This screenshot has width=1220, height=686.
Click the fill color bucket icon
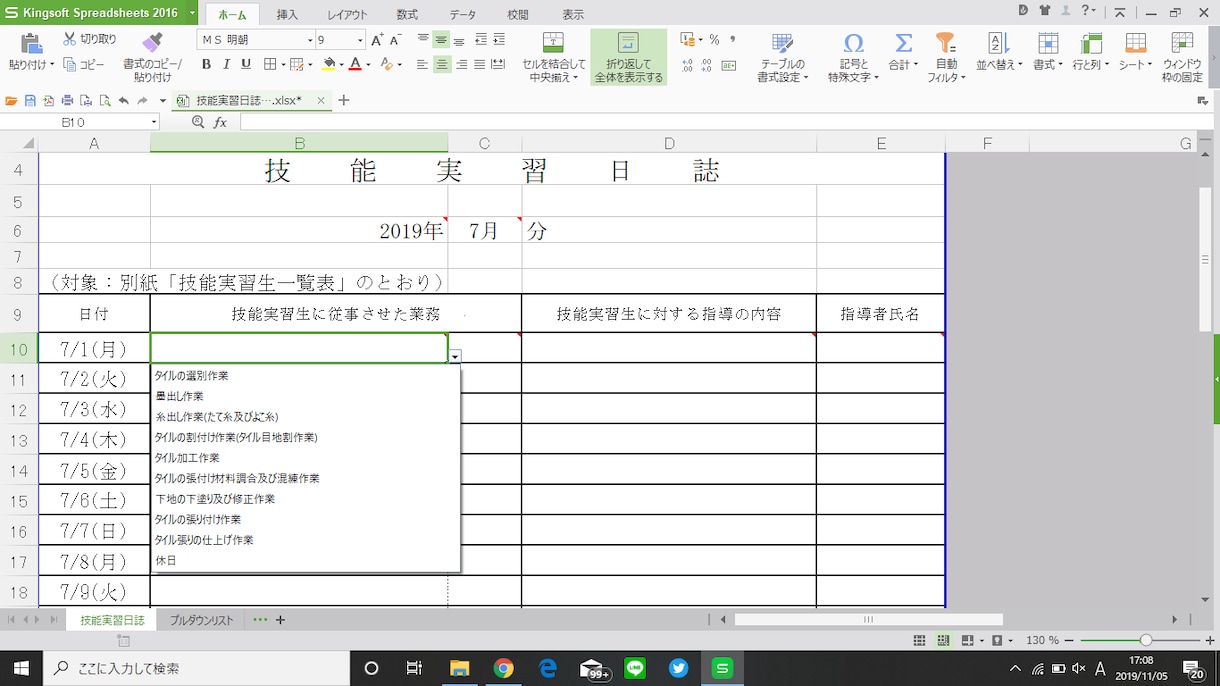pyautogui.click(x=329, y=64)
